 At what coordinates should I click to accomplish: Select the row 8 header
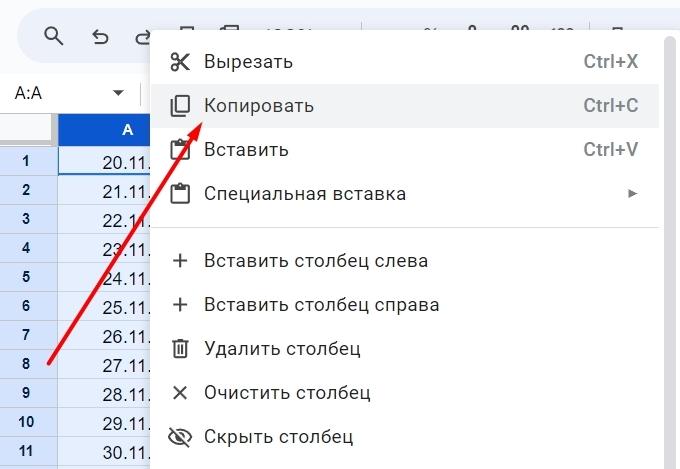click(26, 364)
